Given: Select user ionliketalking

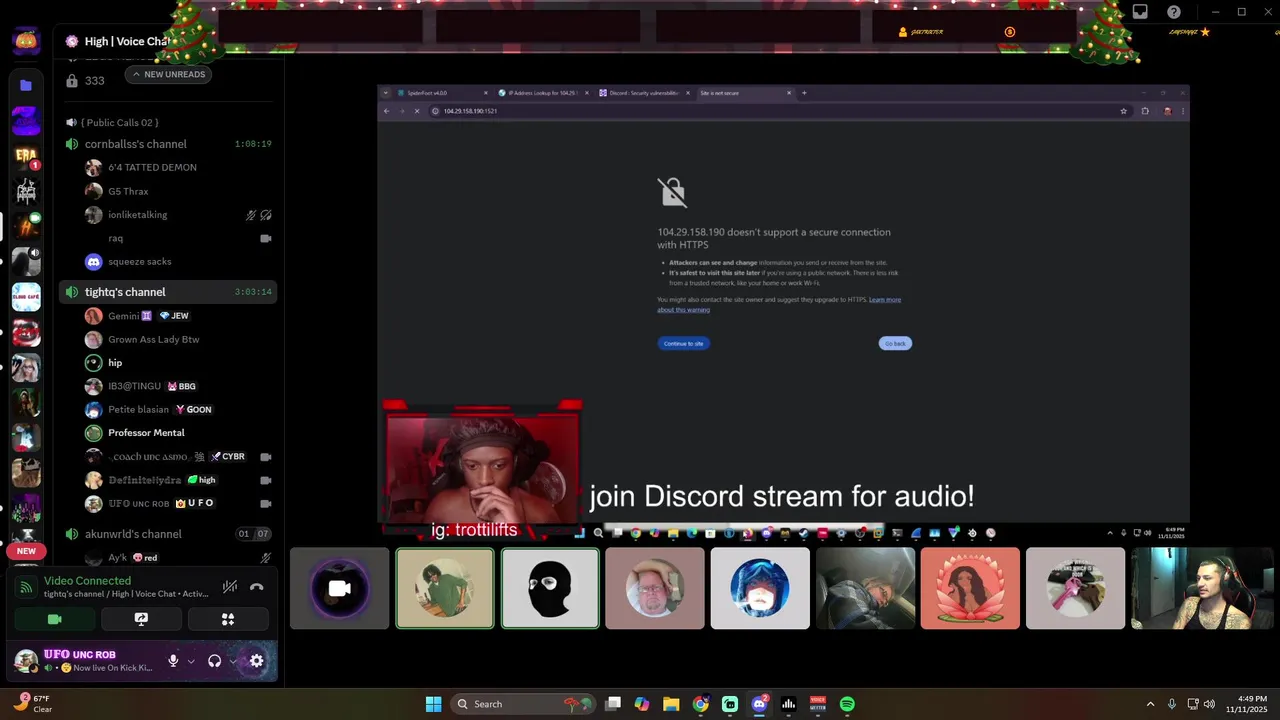Looking at the screenshot, I should 138,215.
